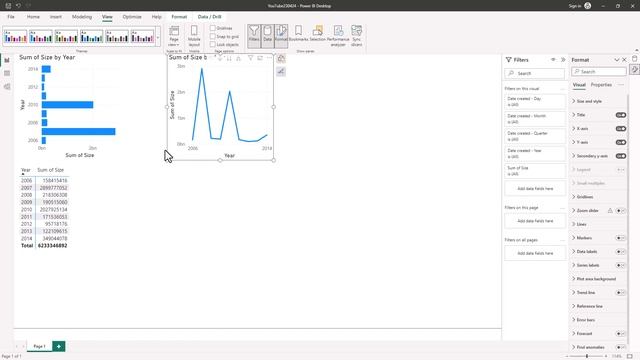This screenshot has width=640, height=360.
Task: Add a new page with the plus button
Action: tap(58, 346)
